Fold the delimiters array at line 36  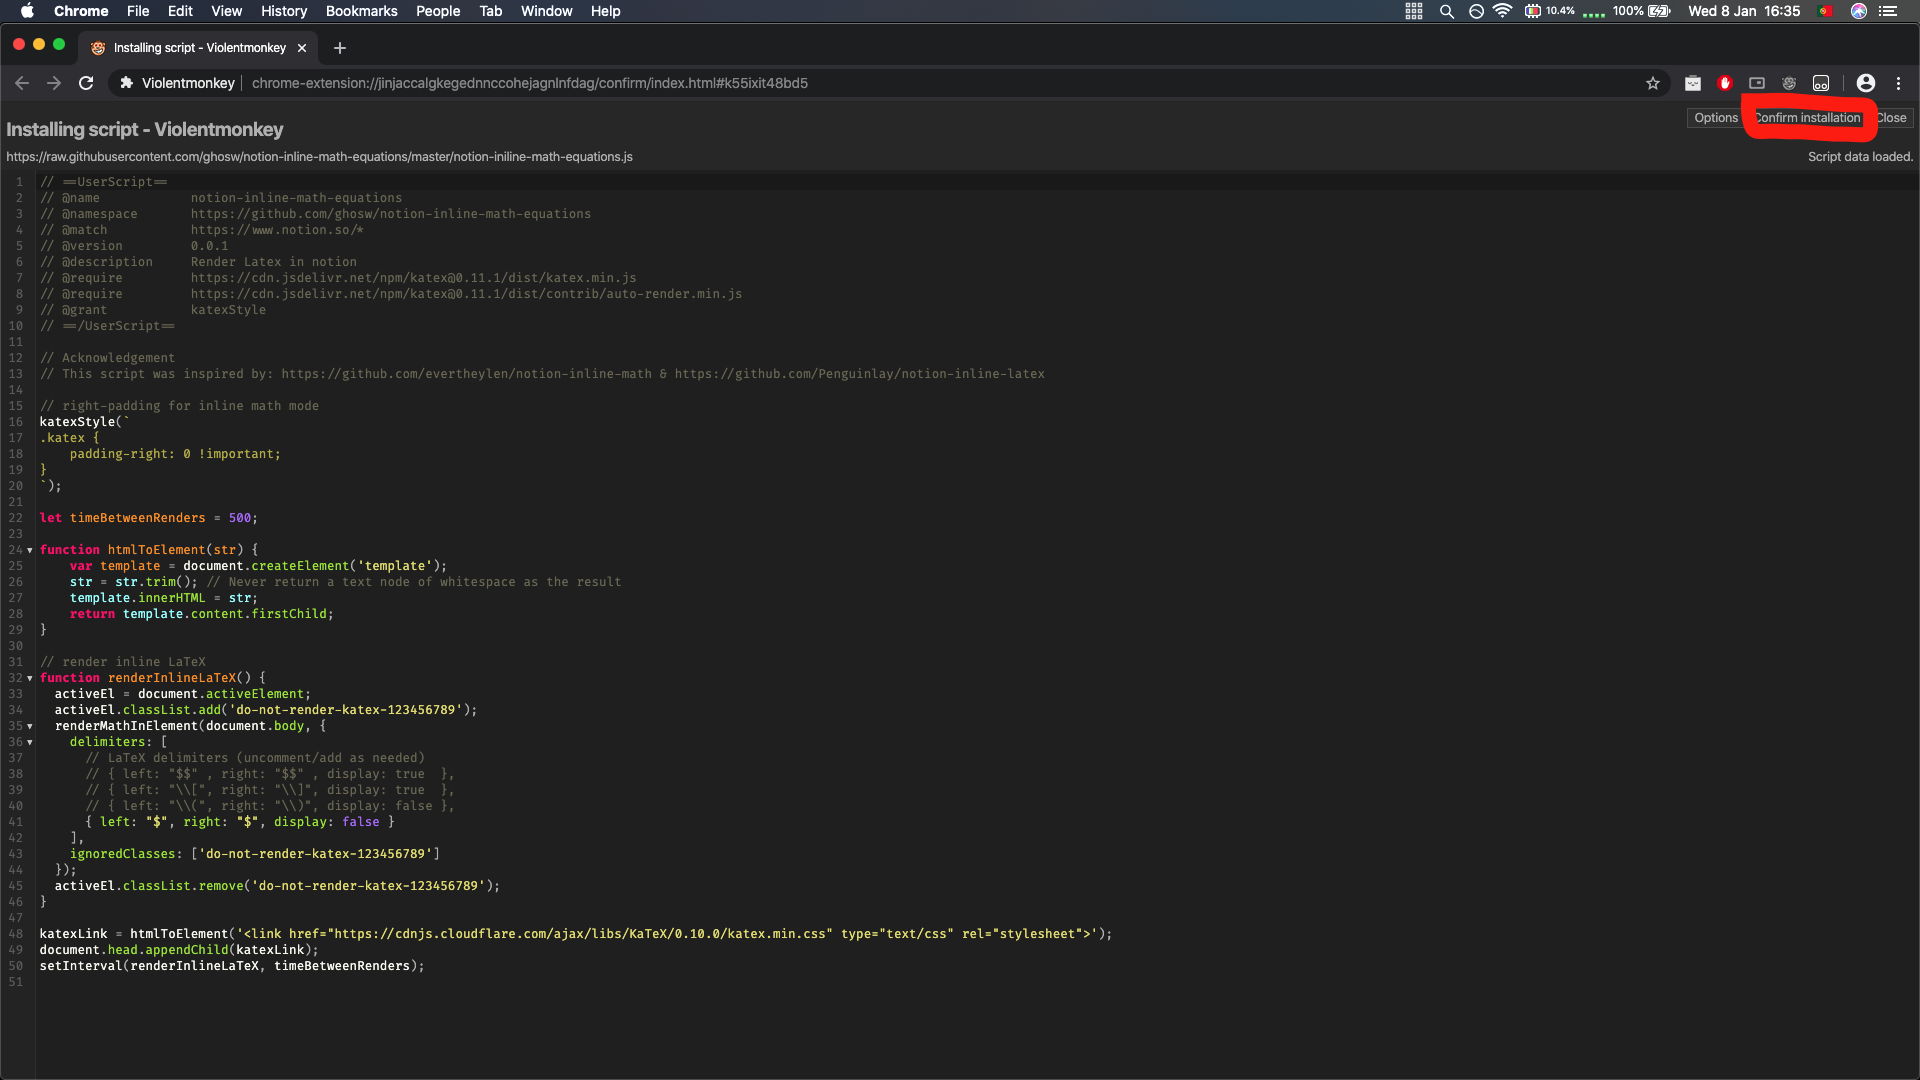(30, 742)
